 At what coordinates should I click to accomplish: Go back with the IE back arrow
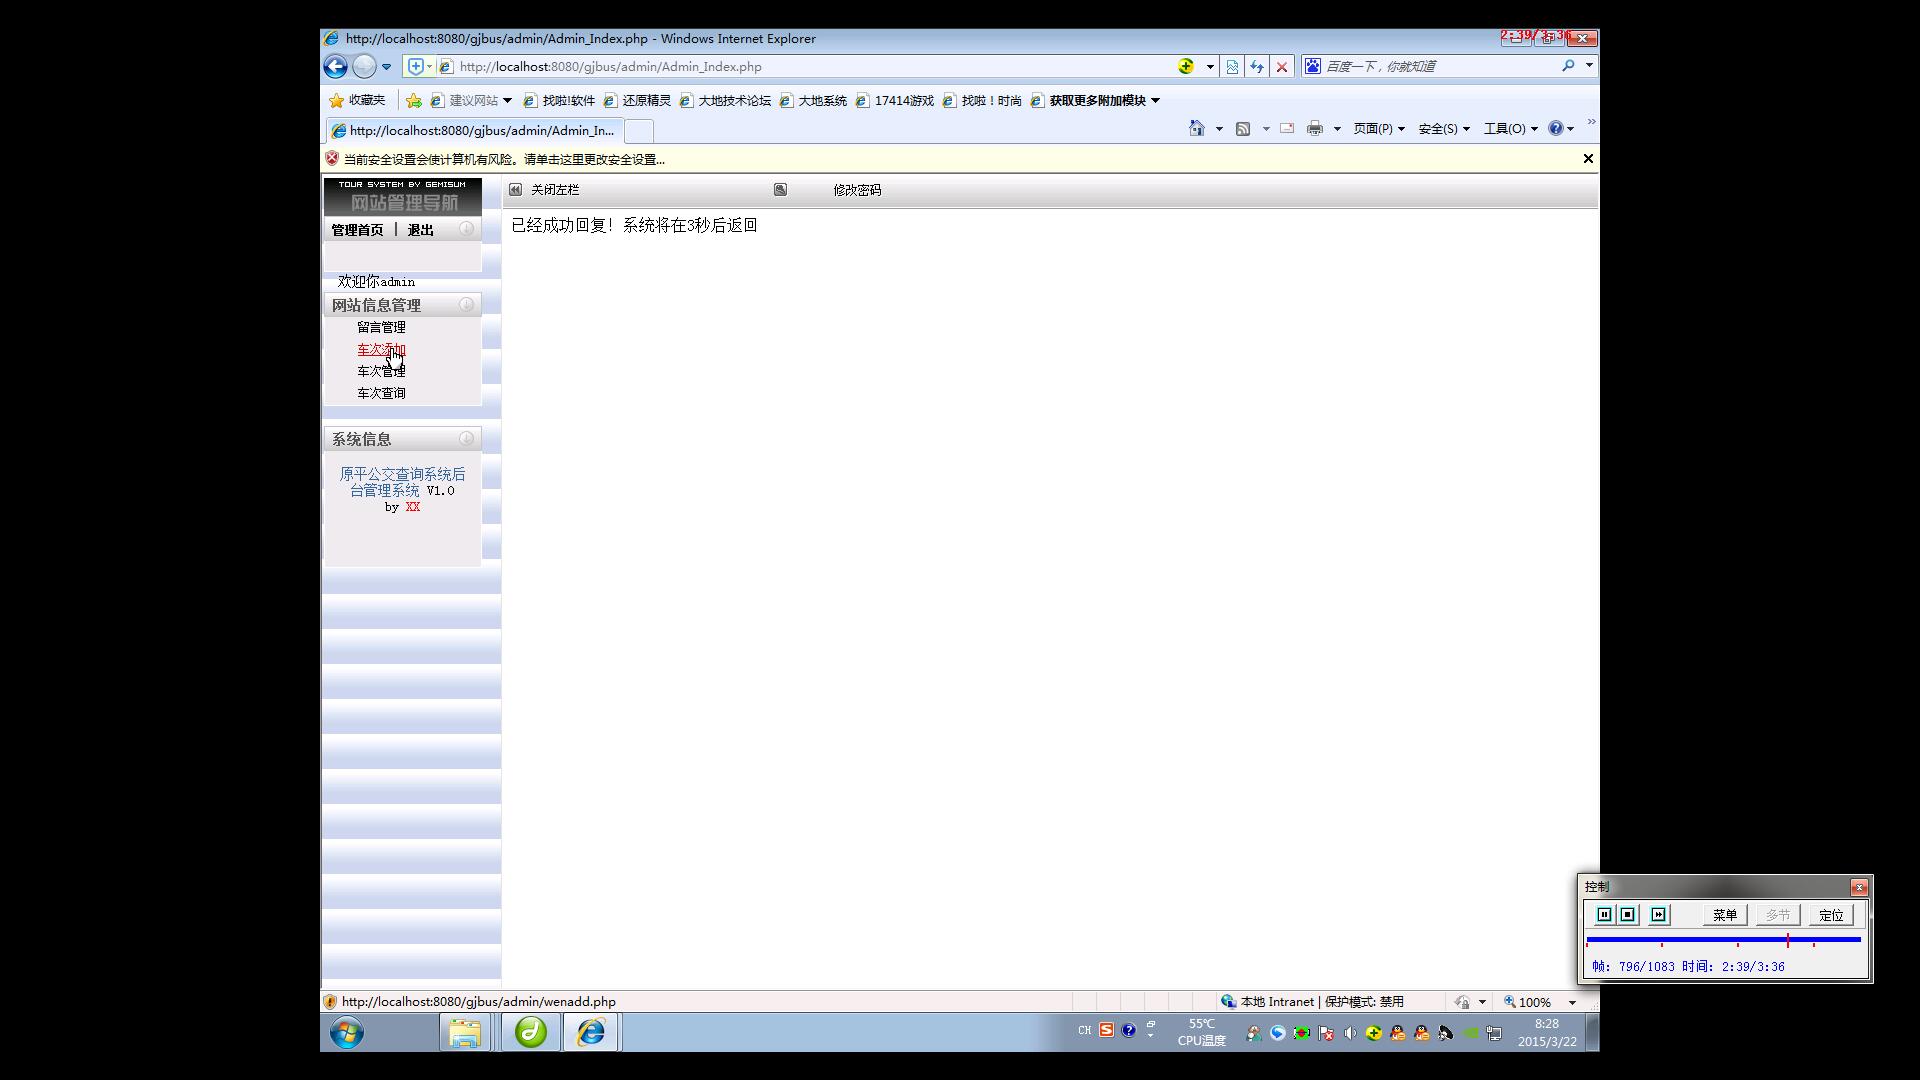tap(335, 66)
